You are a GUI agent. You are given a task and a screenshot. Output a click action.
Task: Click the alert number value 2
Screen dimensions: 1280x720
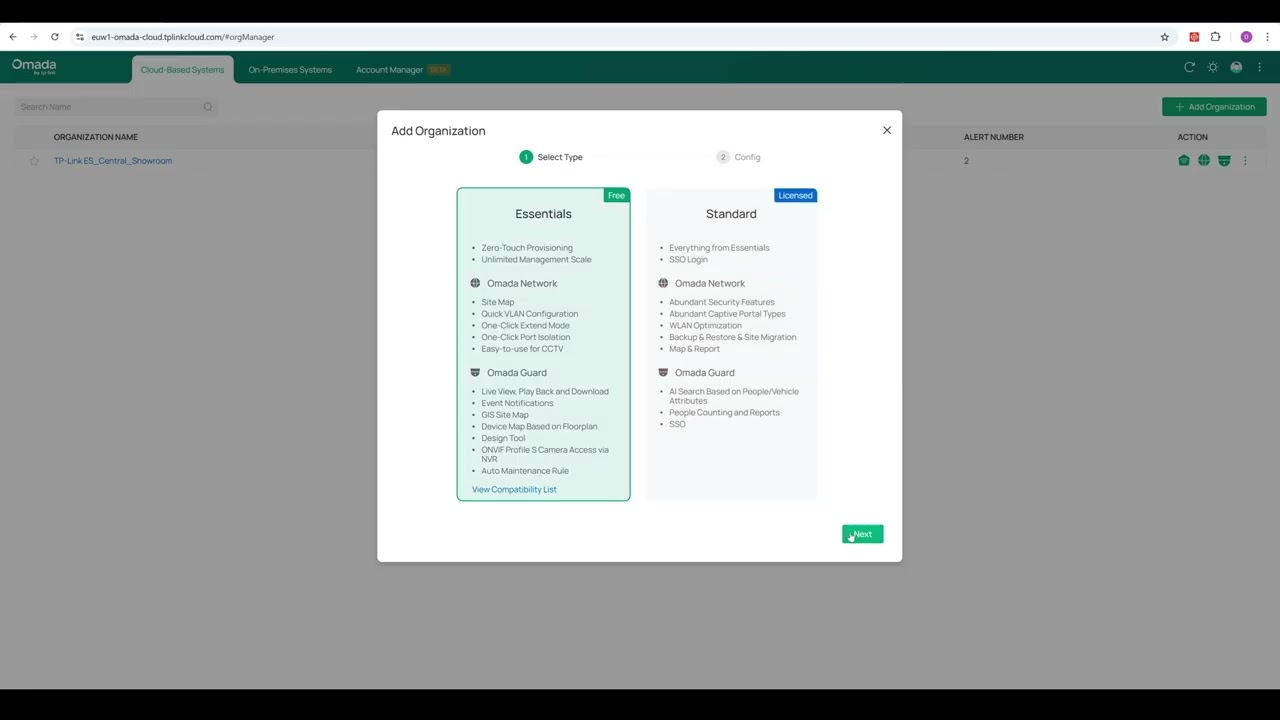tap(966, 161)
